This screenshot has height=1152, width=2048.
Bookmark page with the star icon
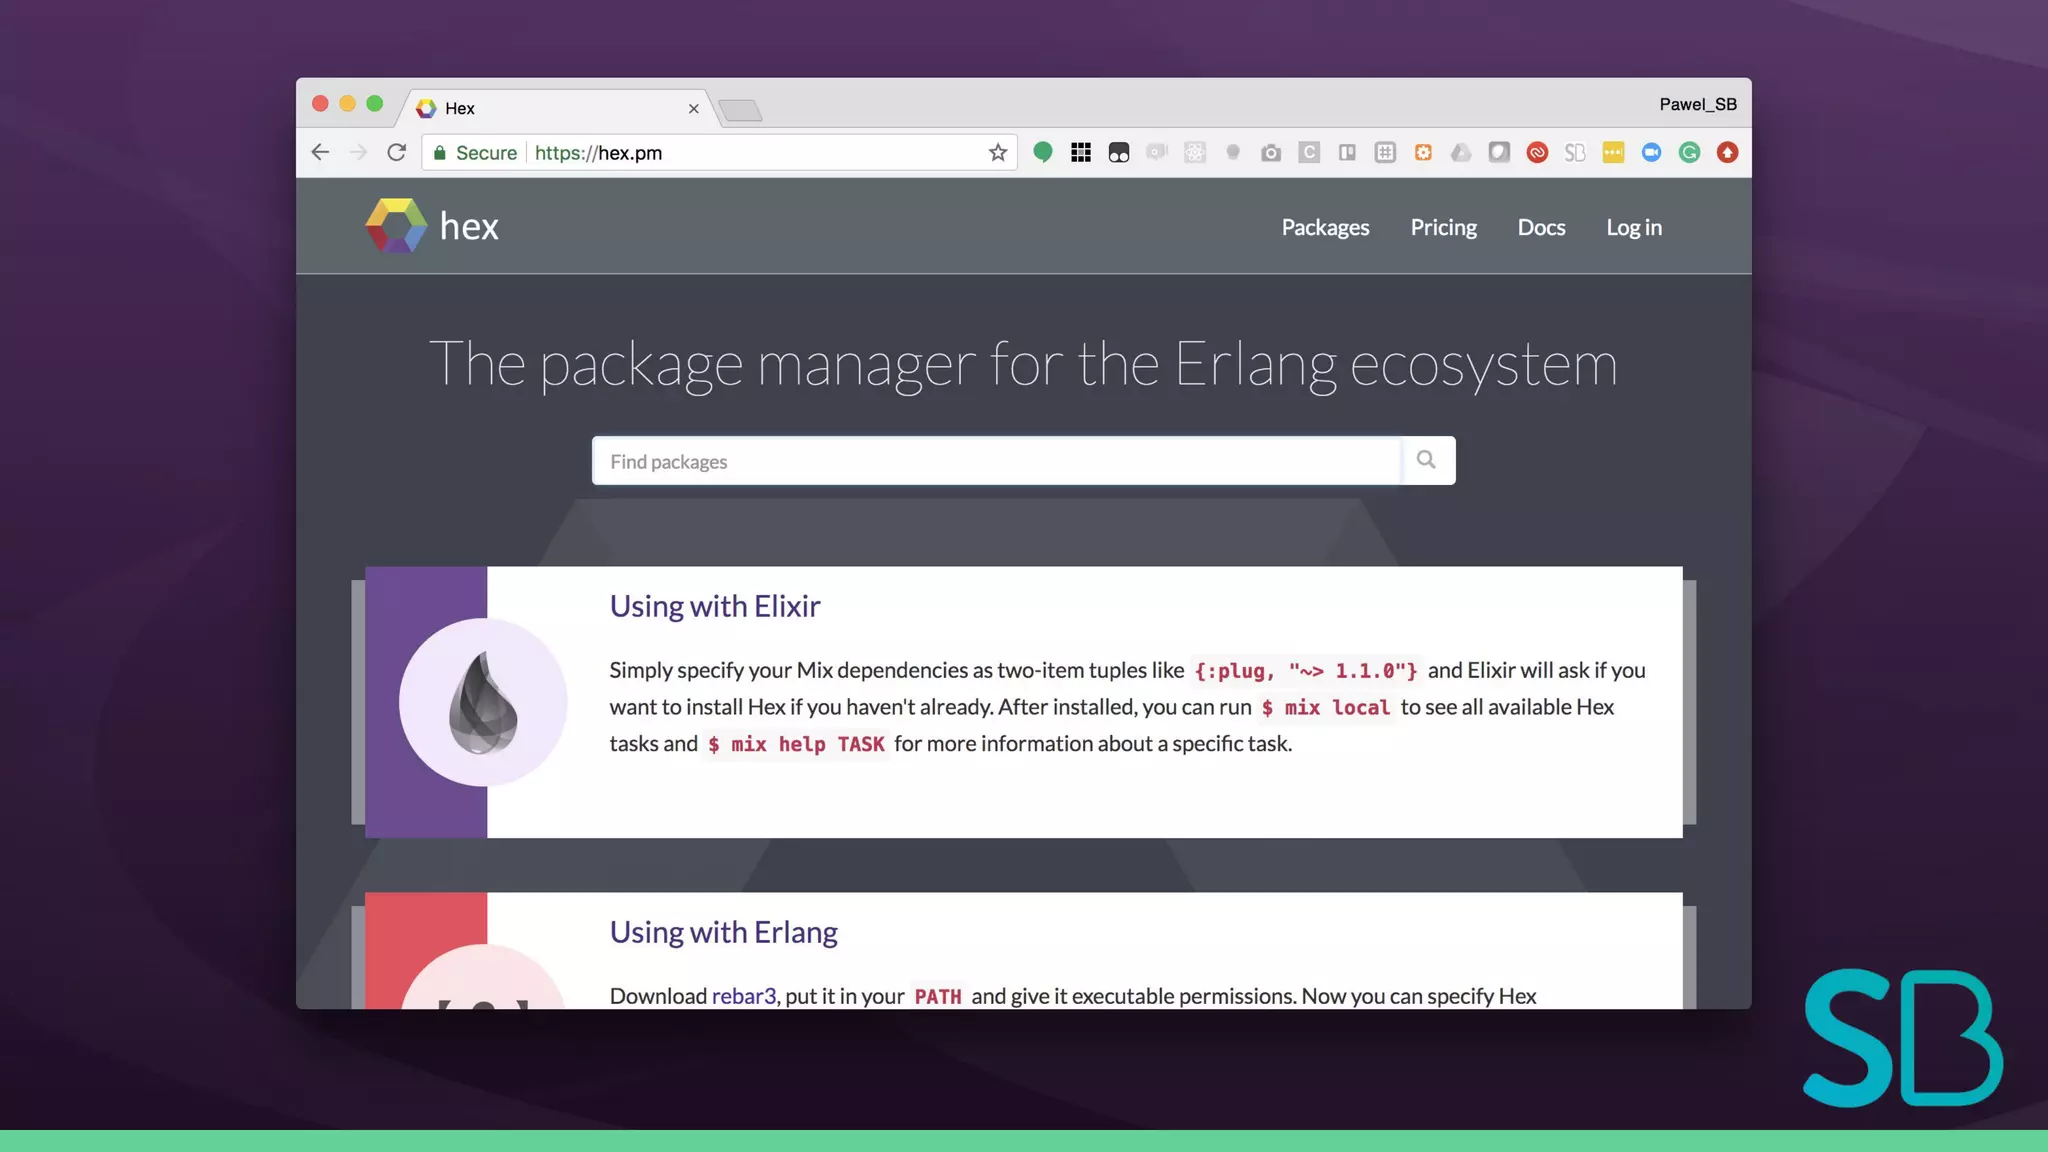tap(997, 153)
